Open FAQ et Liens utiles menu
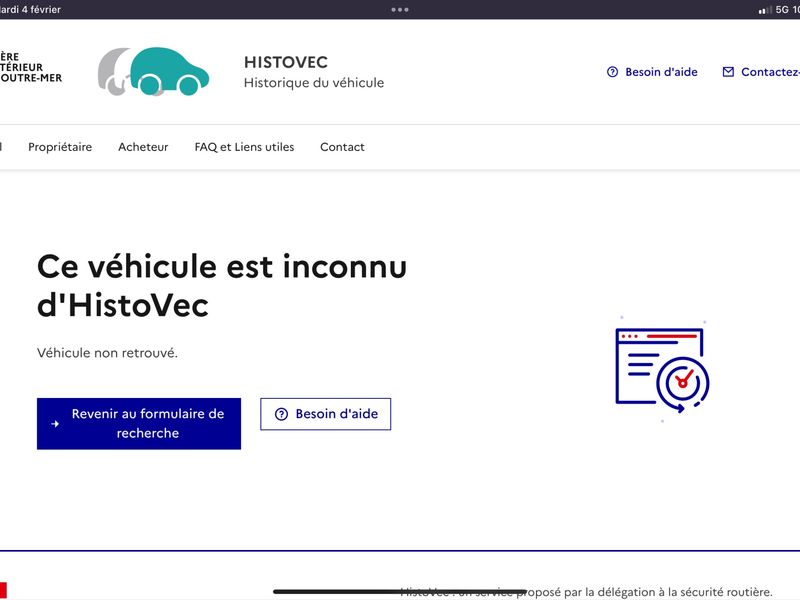 pyautogui.click(x=244, y=147)
